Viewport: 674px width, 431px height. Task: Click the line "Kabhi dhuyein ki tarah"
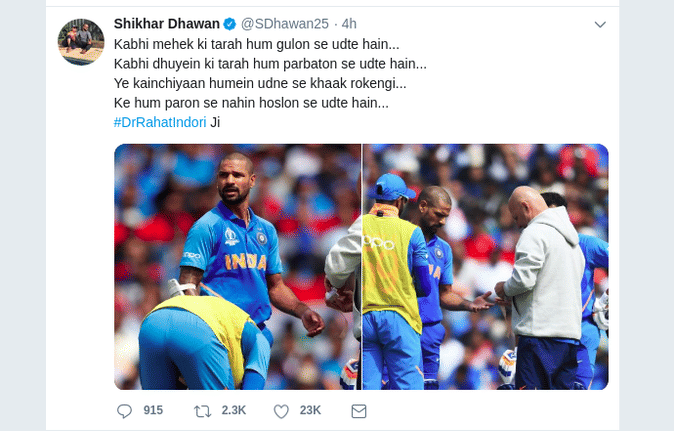270,64
